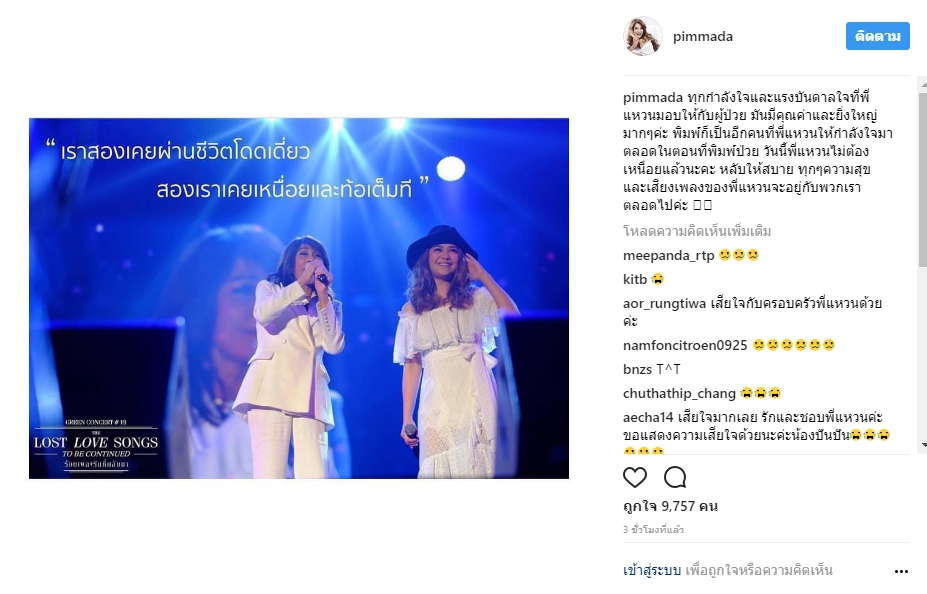This screenshot has width=927, height=594.
Task: Open commenter aor_rungtiwa profile
Action: pos(665,303)
